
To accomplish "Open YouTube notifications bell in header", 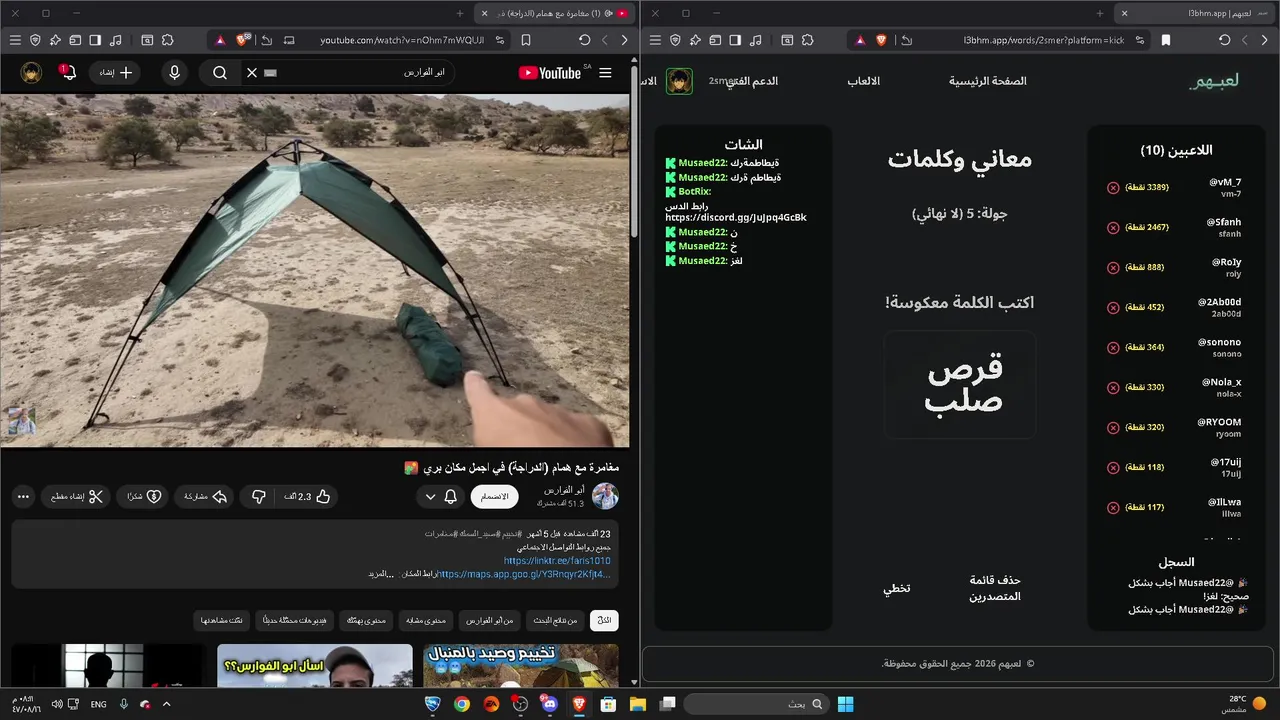I will click(x=68, y=73).
